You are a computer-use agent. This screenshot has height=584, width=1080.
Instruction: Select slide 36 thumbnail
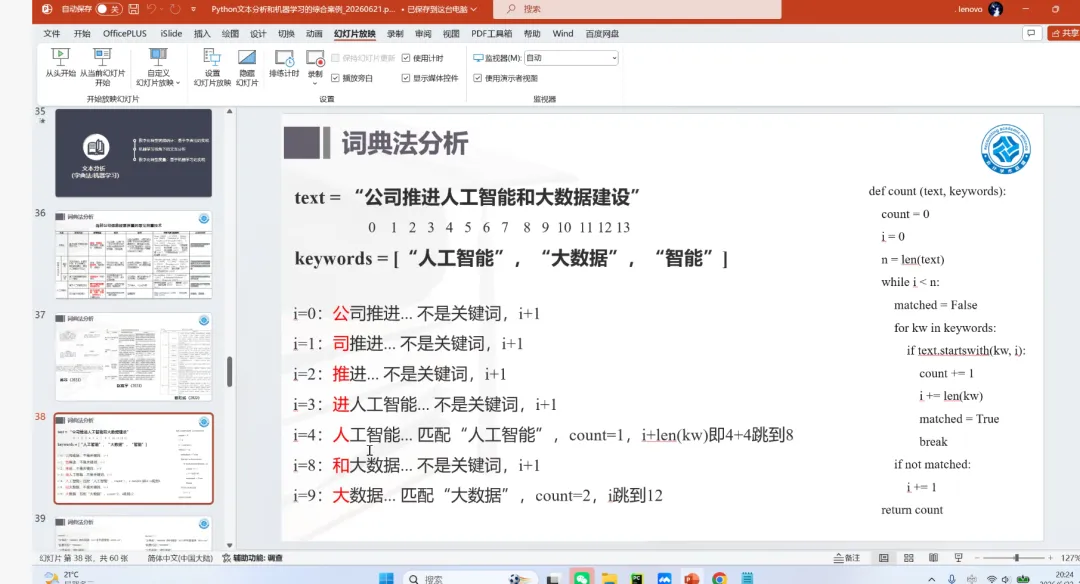134,255
